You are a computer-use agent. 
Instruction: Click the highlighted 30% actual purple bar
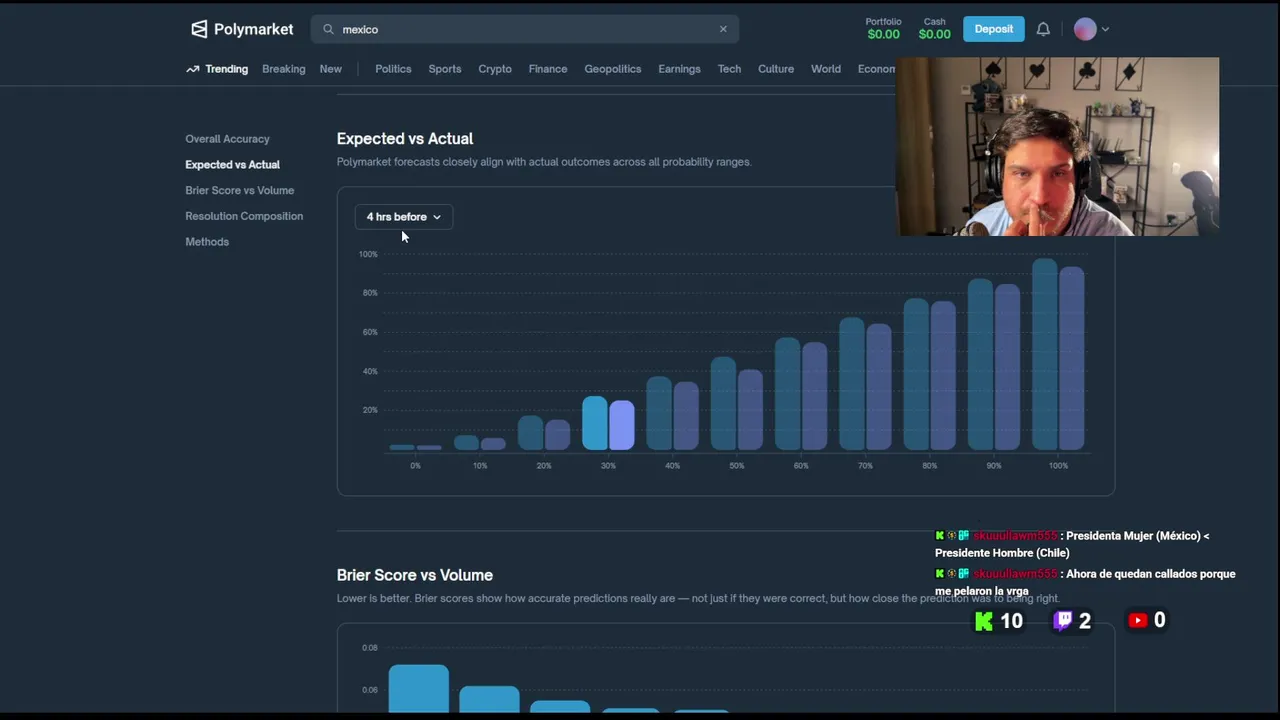point(621,425)
